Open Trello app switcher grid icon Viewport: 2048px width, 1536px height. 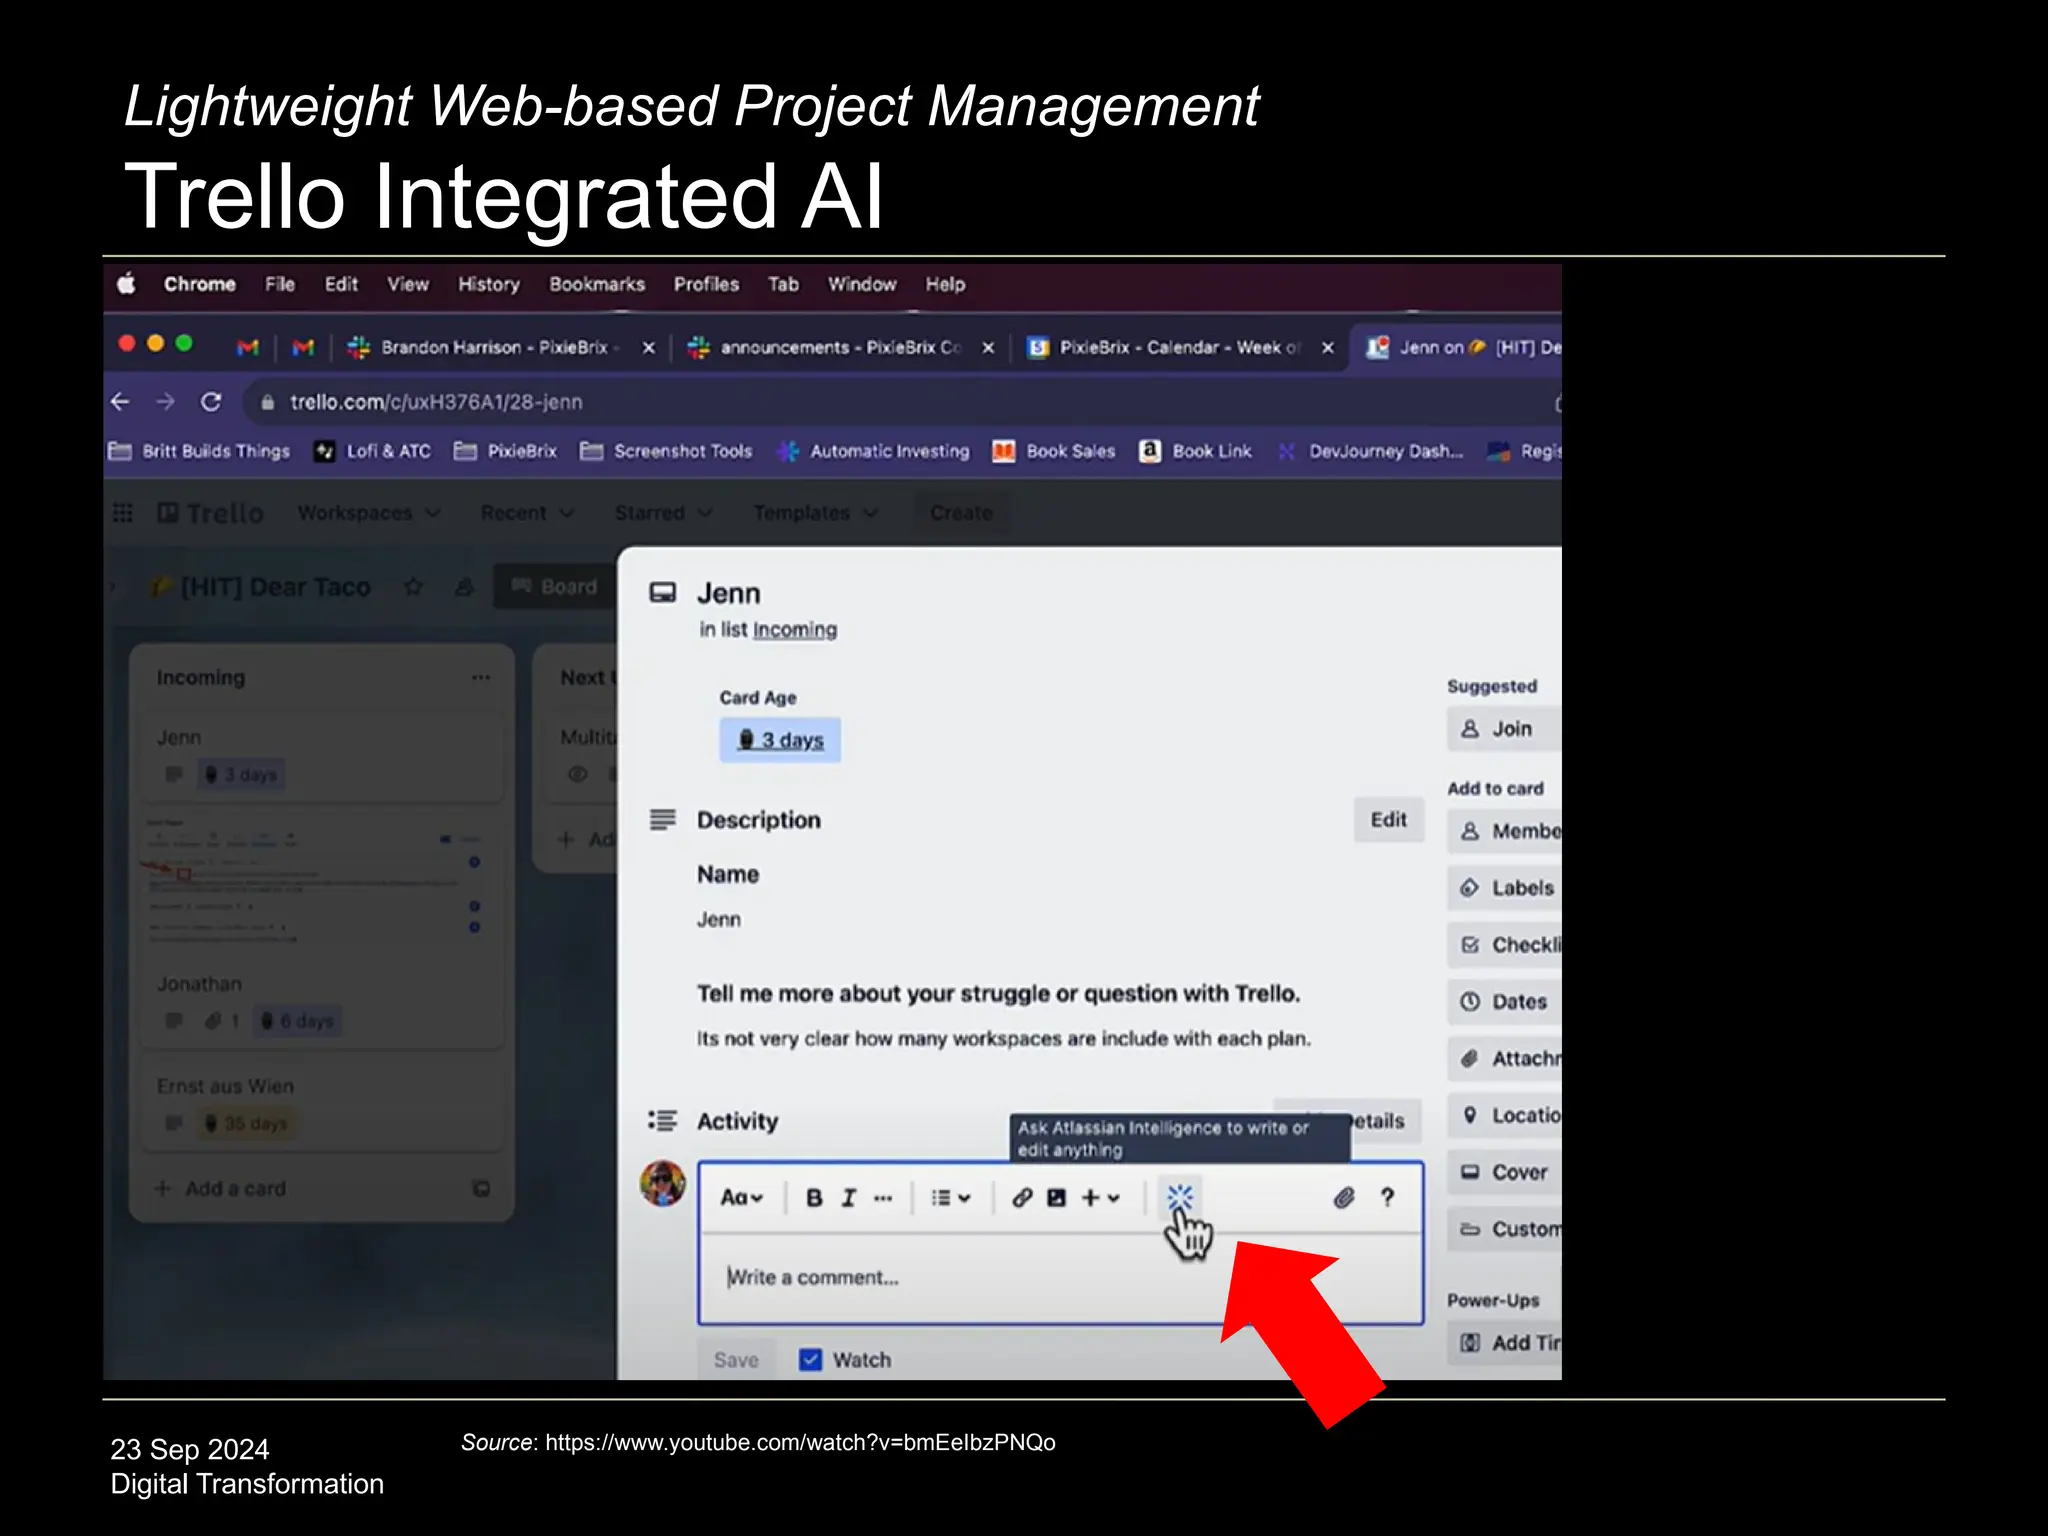[123, 513]
